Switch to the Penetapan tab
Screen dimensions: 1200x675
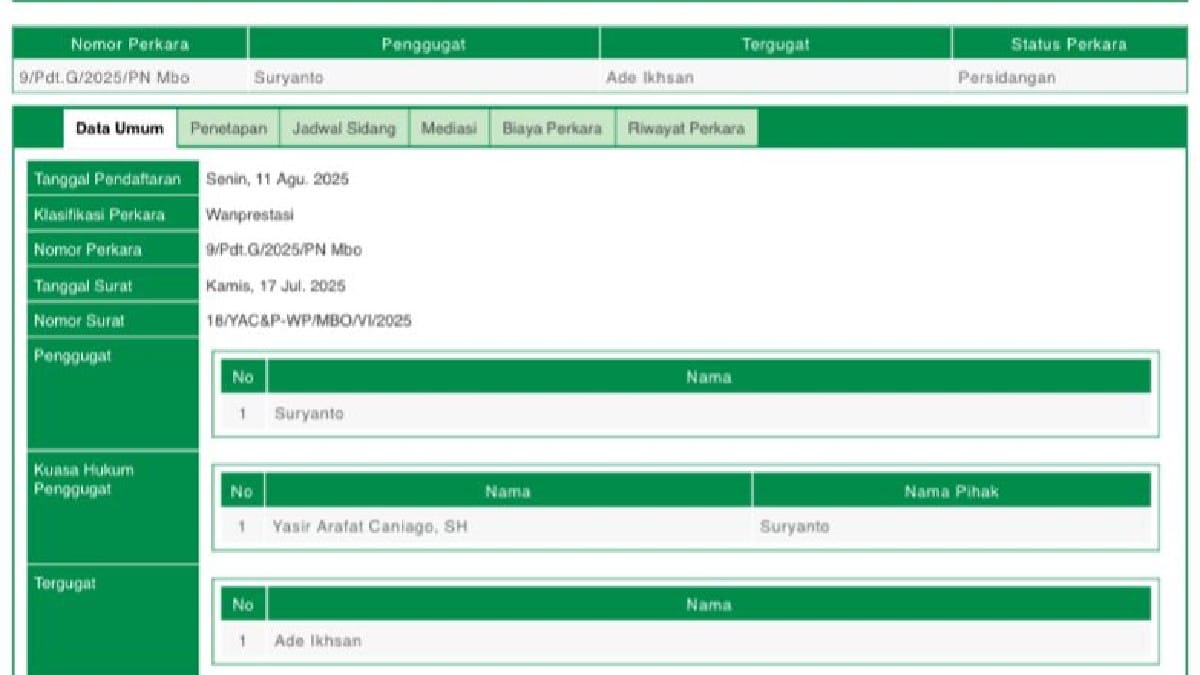coord(228,129)
